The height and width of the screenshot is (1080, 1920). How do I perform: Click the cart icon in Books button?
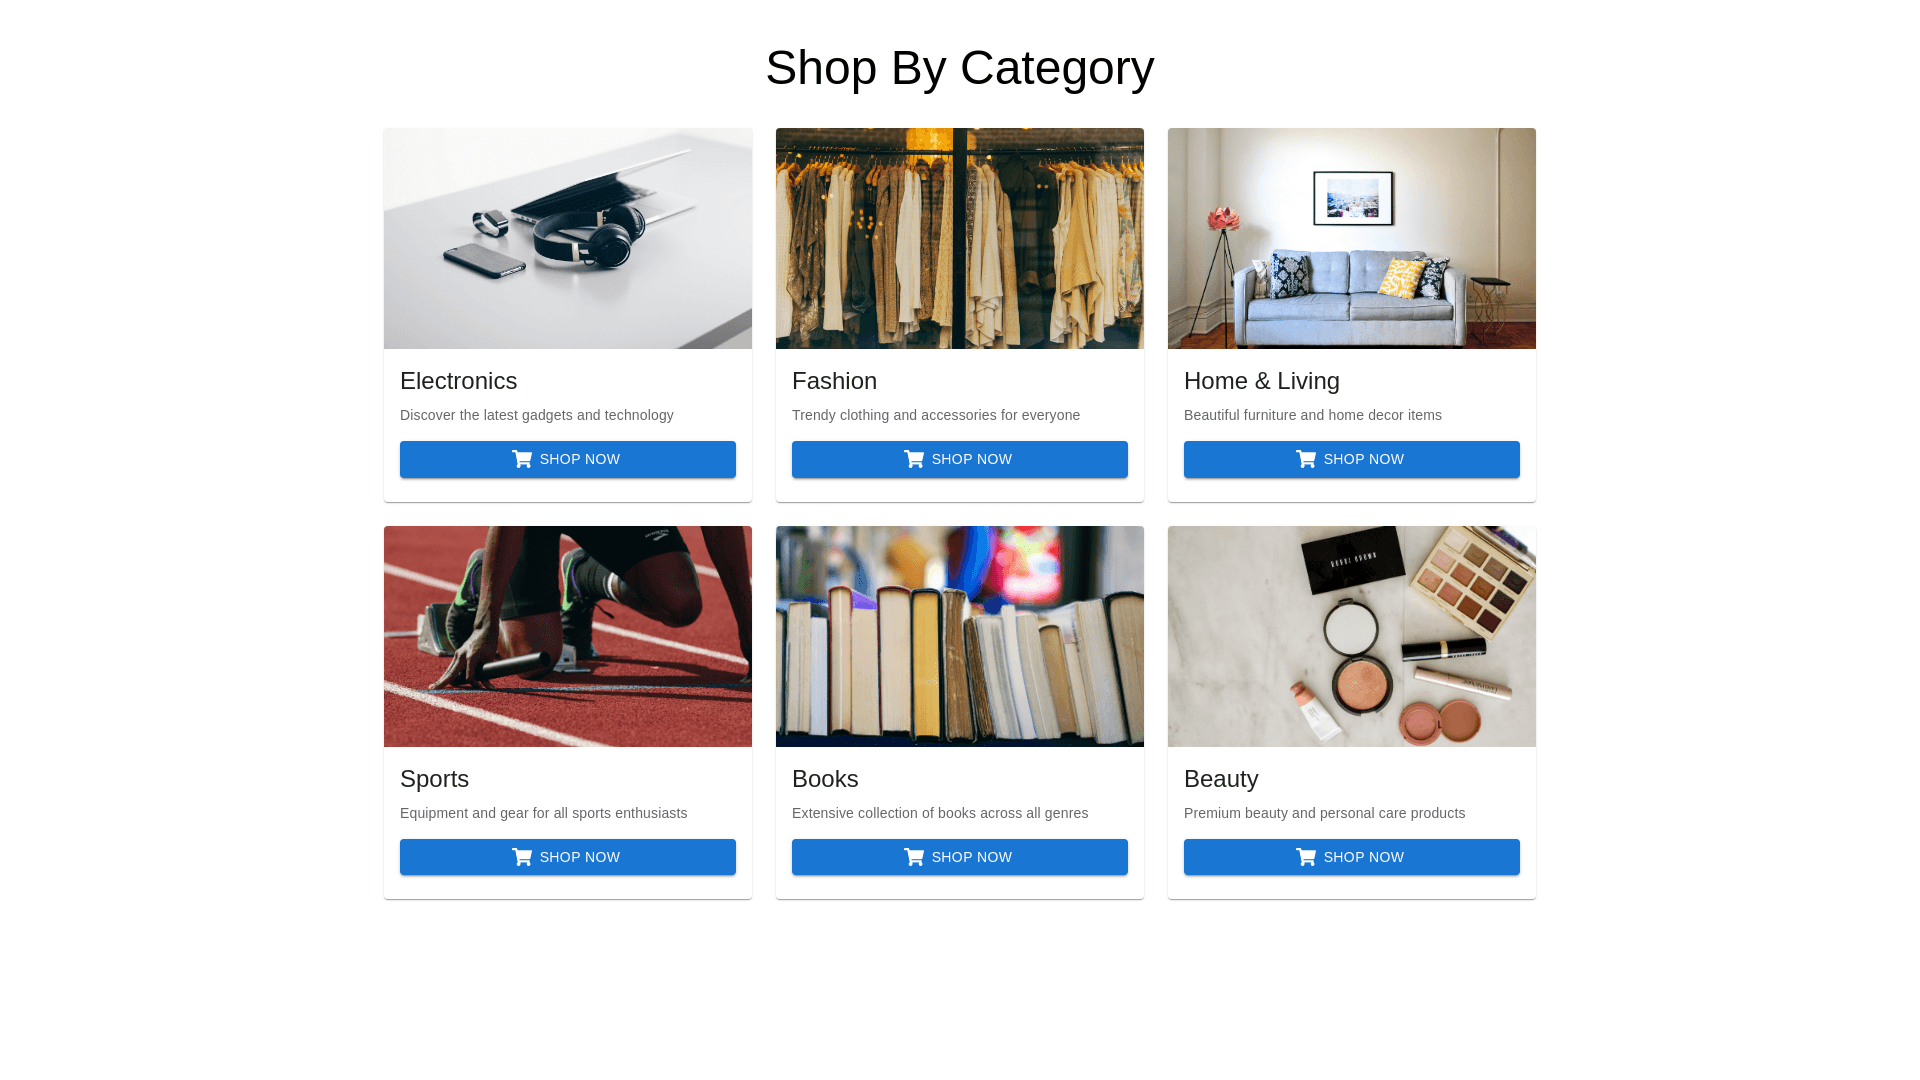tap(914, 857)
